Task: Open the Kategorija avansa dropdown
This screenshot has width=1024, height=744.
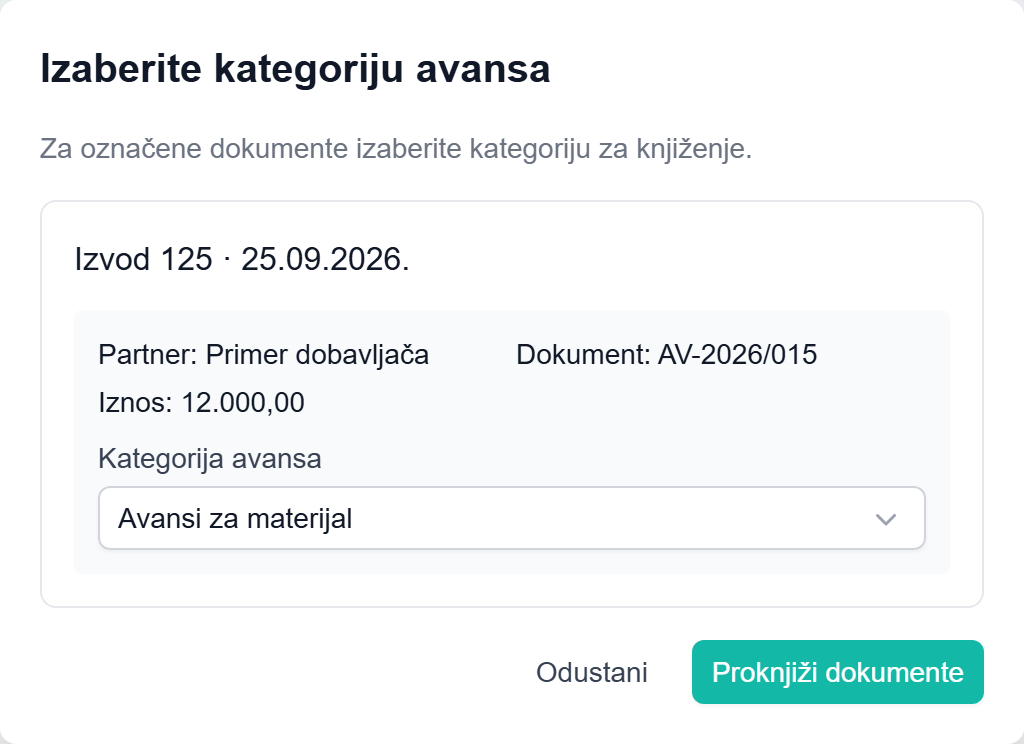Action: coord(511,518)
